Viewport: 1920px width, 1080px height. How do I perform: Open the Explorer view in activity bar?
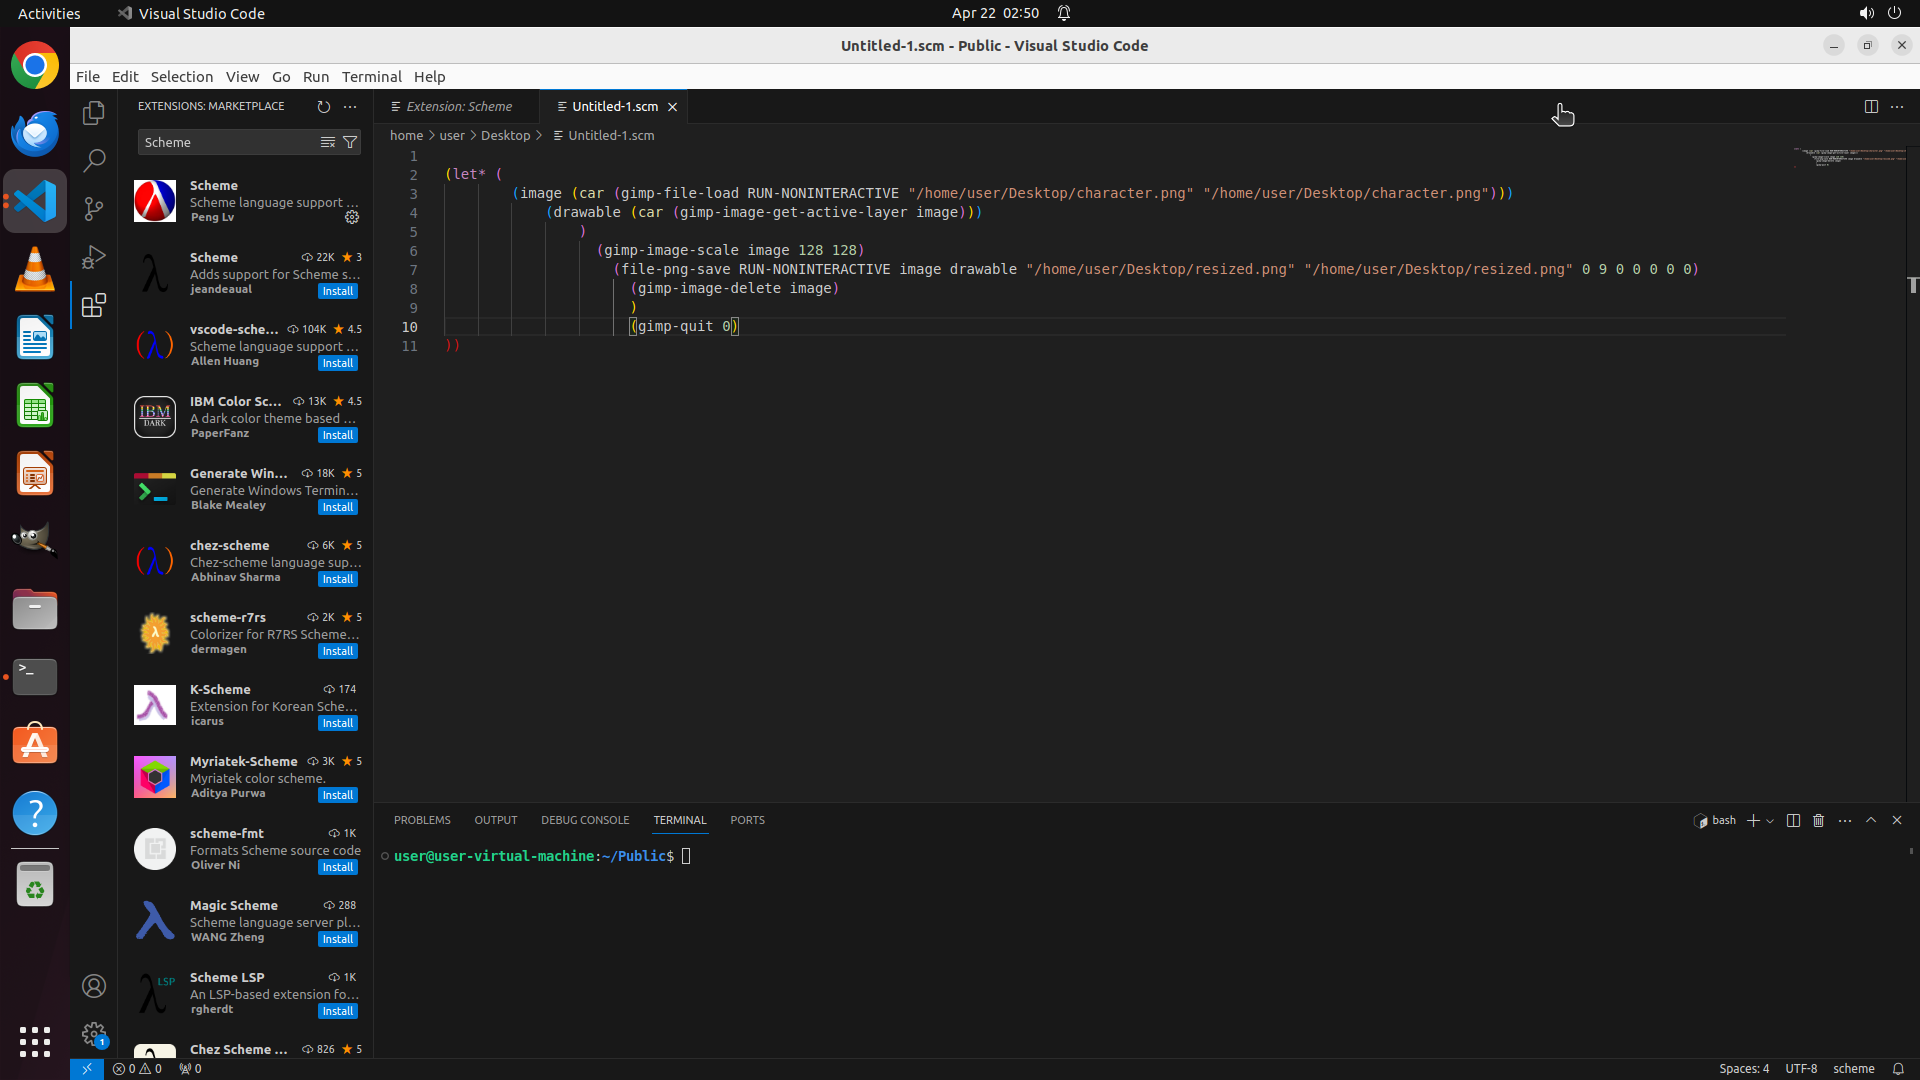(x=94, y=113)
